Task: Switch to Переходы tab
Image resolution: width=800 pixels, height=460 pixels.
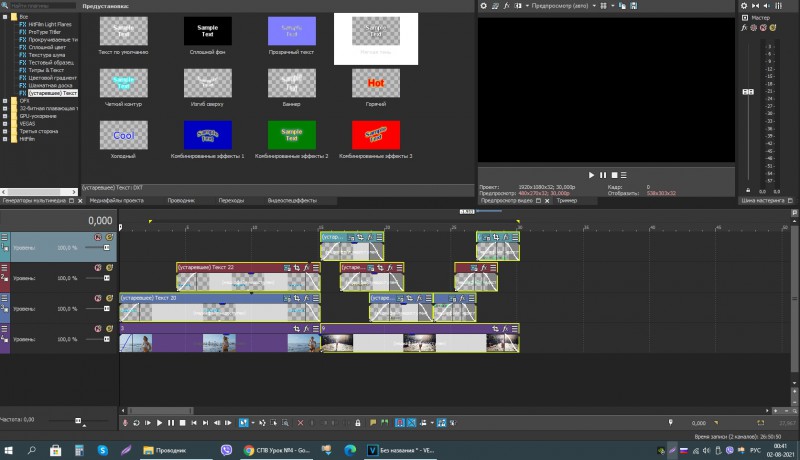Action: (x=231, y=200)
